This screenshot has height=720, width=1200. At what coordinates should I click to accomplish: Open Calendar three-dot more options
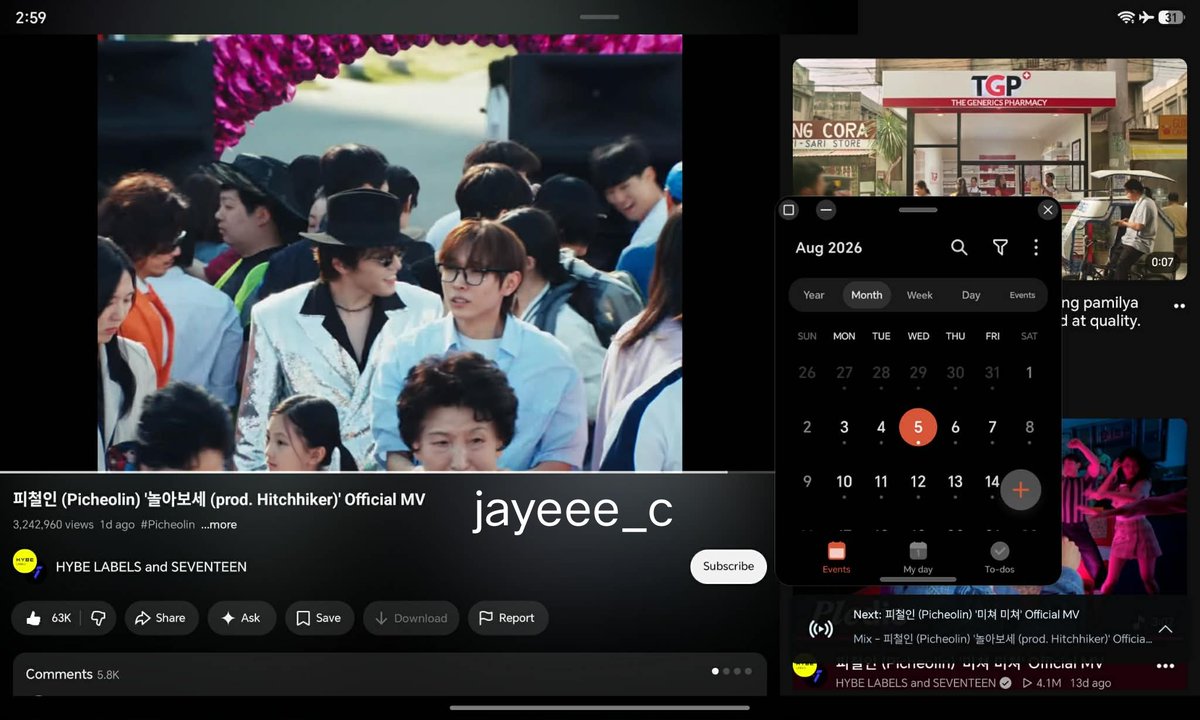pyautogui.click(x=1036, y=247)
